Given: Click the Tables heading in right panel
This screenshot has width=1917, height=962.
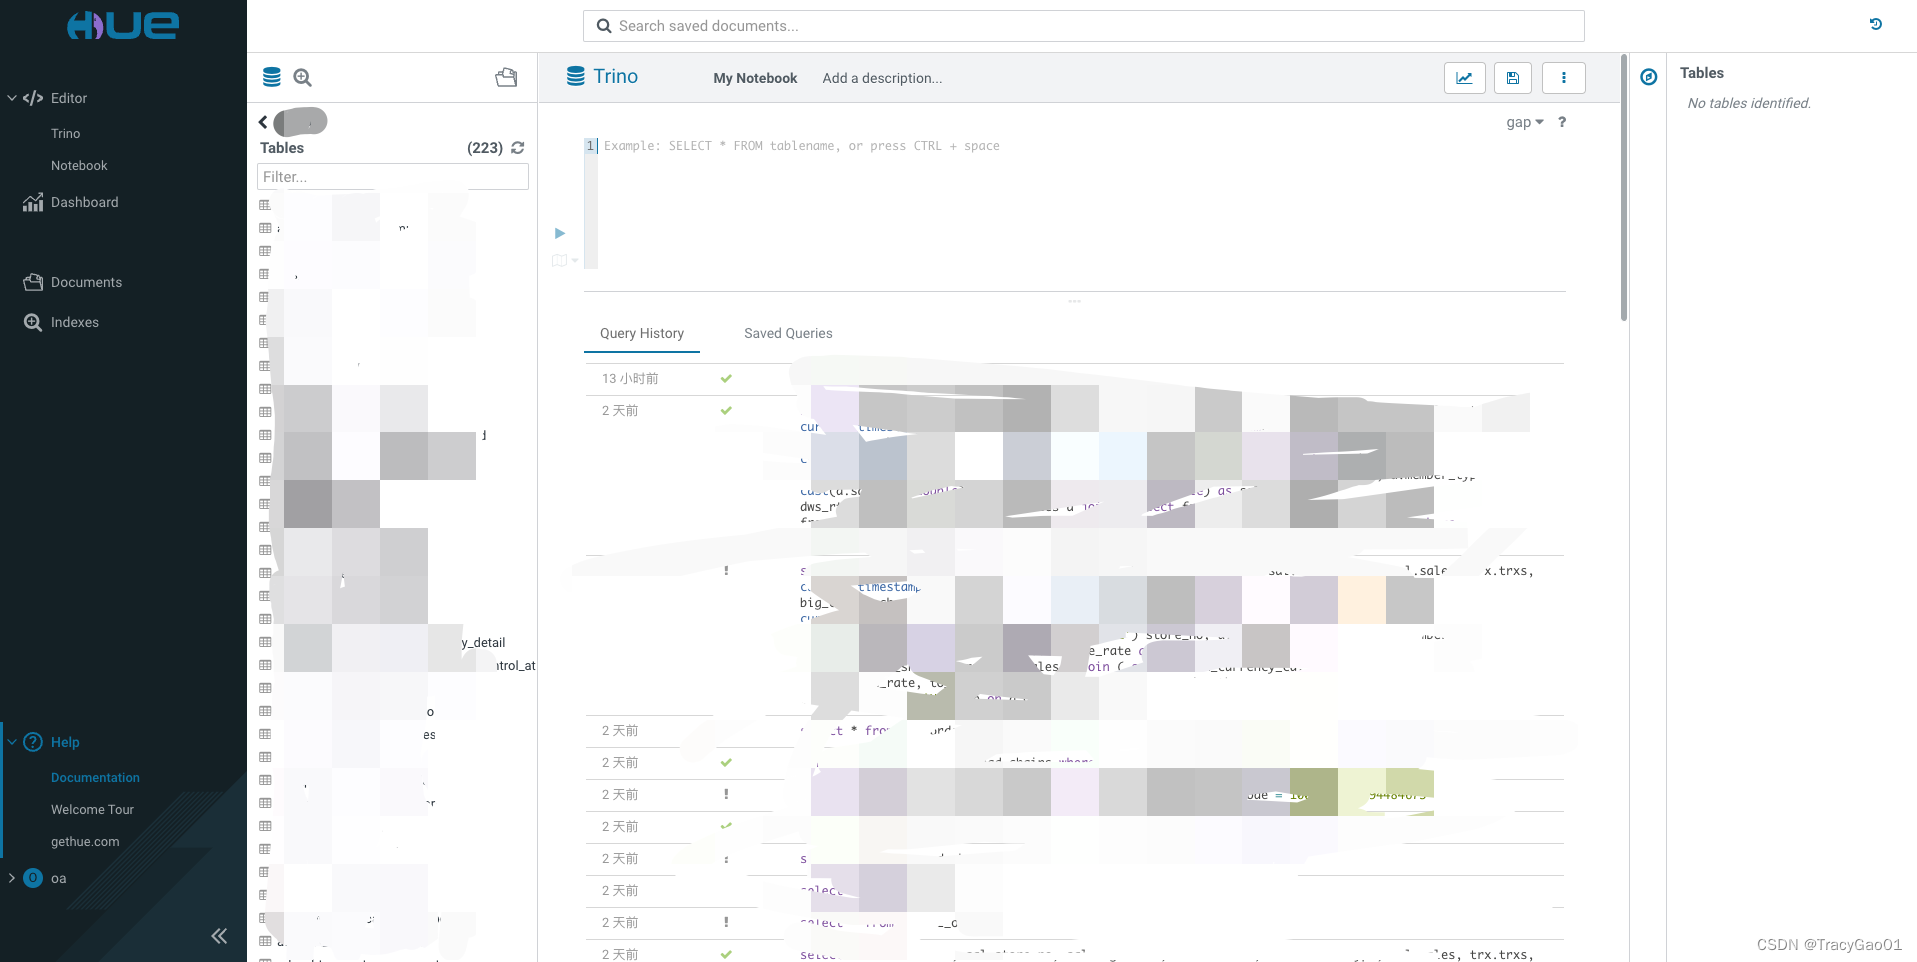Looking at the screenshot, I should point(1702,73).
